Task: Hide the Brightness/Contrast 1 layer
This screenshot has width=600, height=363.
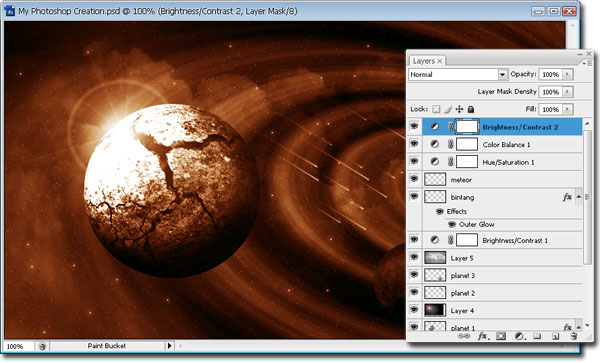Action: 414,239
